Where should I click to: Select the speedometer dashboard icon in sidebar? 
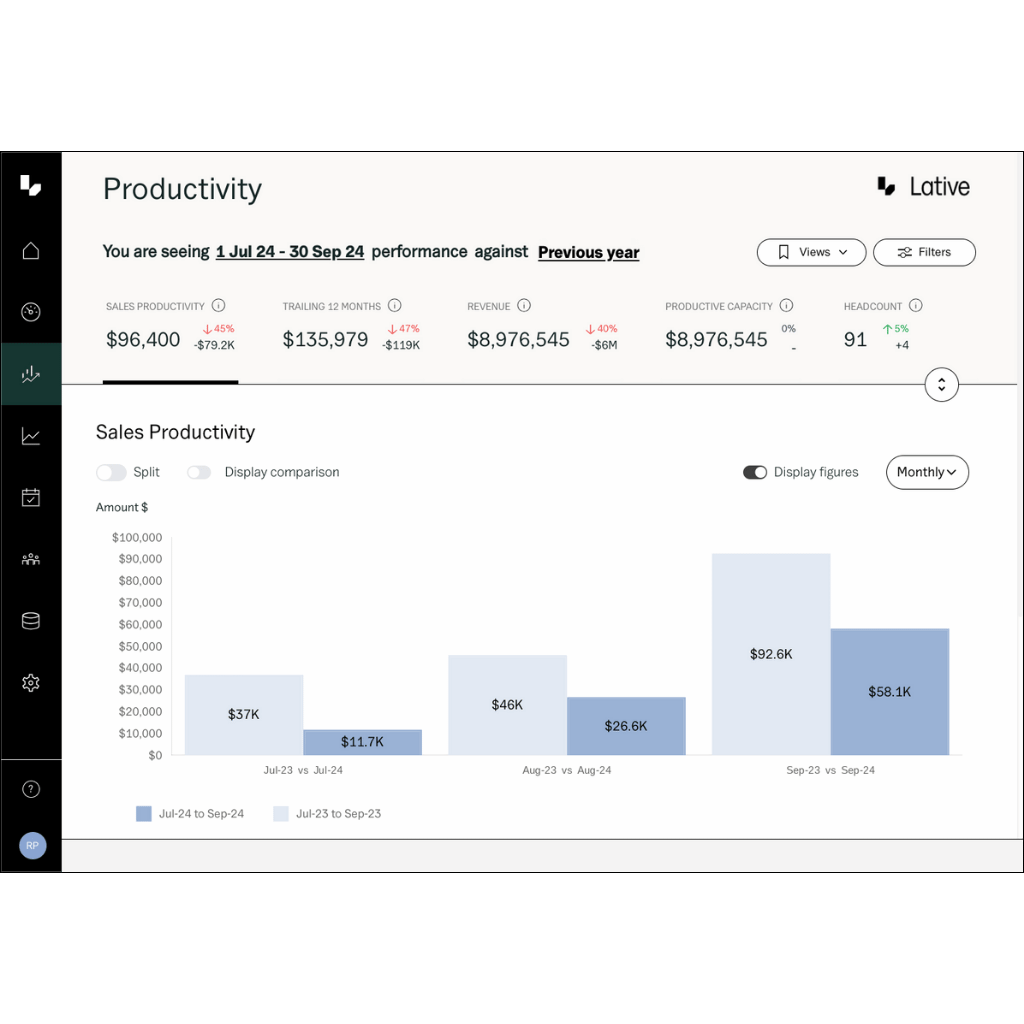click(30, 312)
